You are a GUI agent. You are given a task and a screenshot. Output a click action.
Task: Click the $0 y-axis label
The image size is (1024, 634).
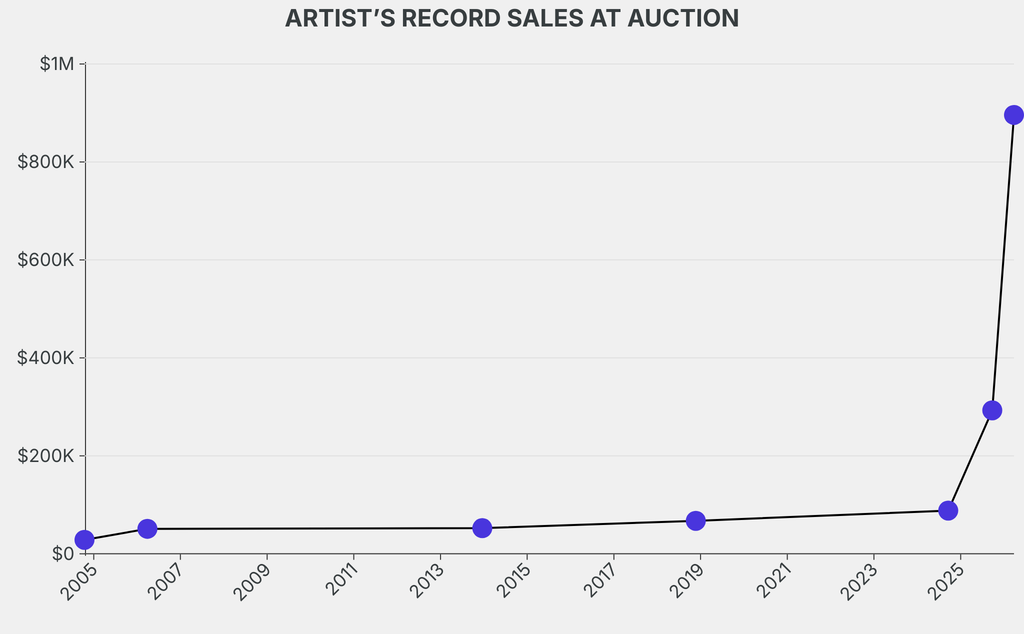tap(61, 554)
